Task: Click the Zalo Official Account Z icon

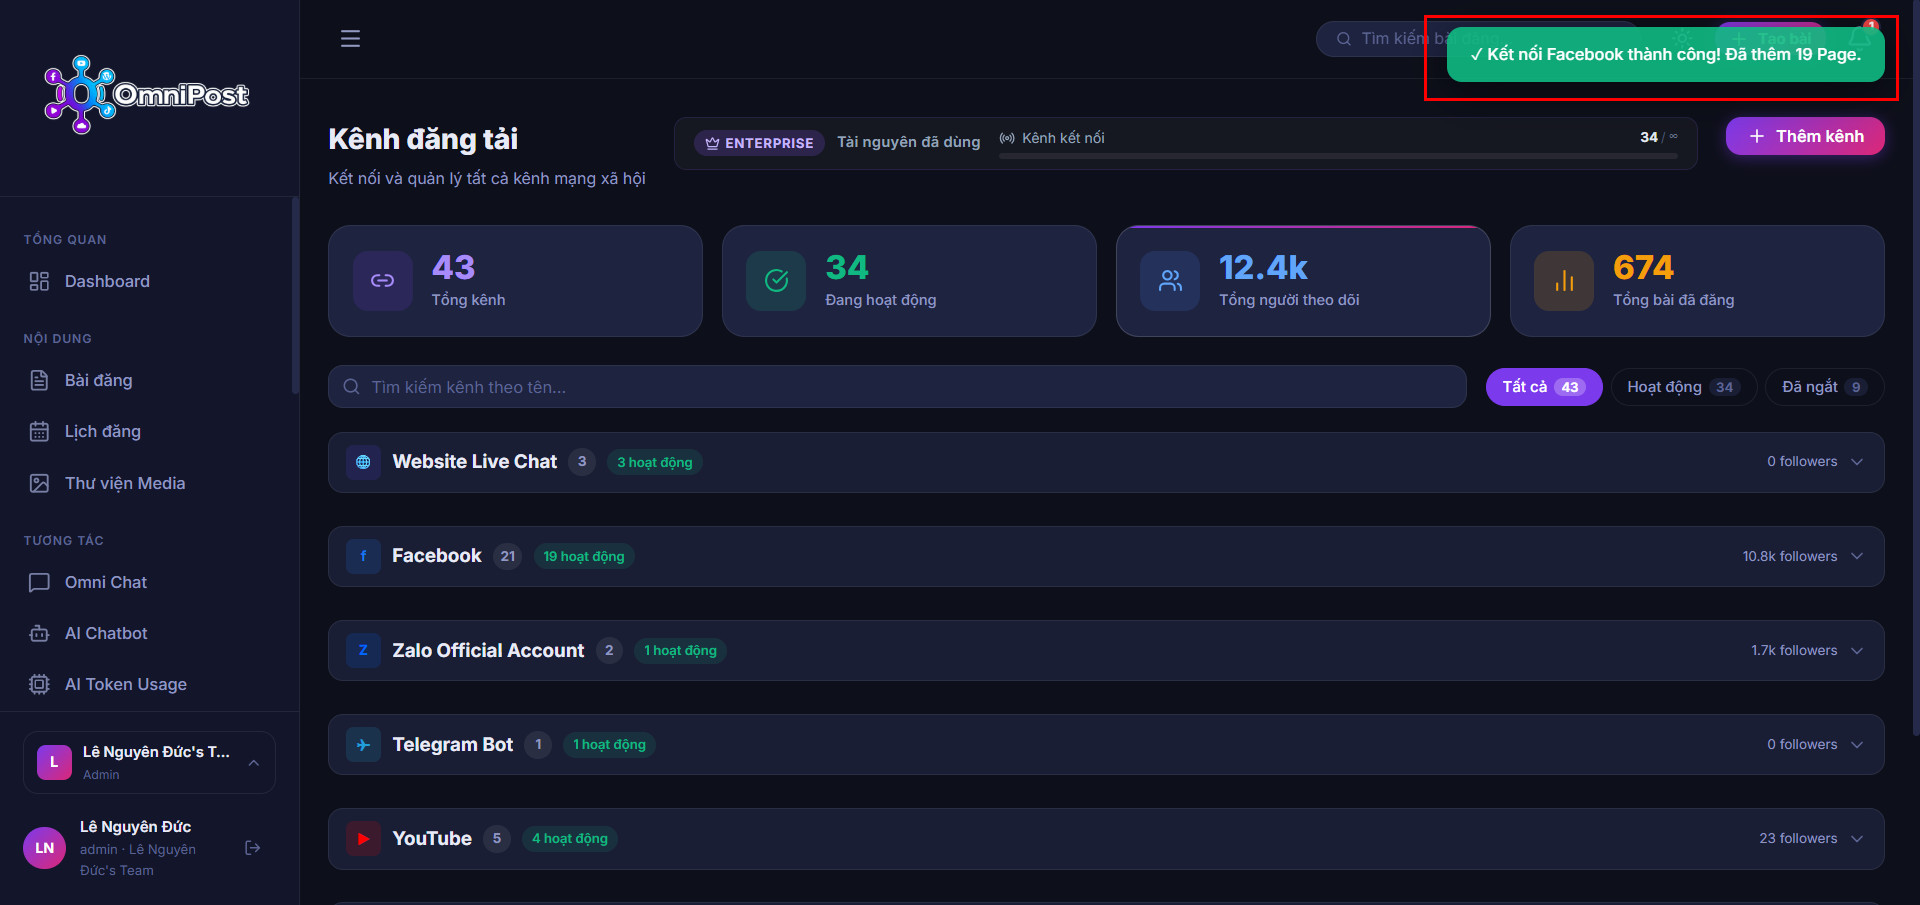Action: tap(363, 650)
